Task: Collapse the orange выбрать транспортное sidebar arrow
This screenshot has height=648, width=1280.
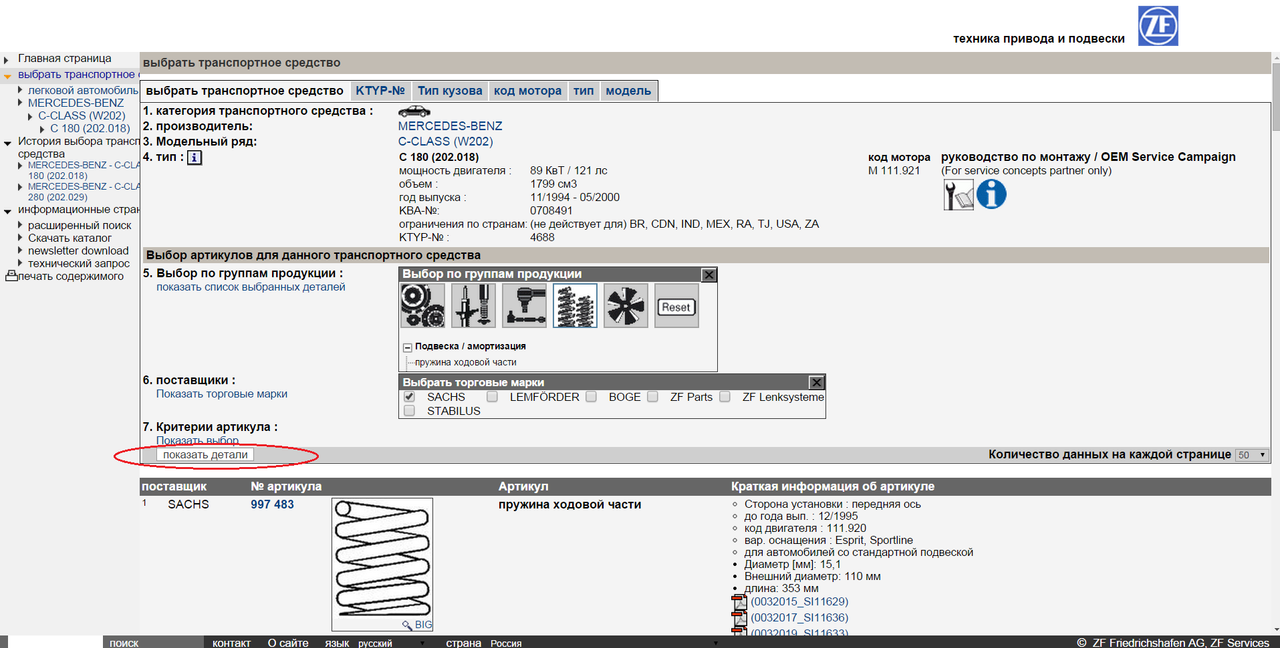Action: click(x=7, y=75)
